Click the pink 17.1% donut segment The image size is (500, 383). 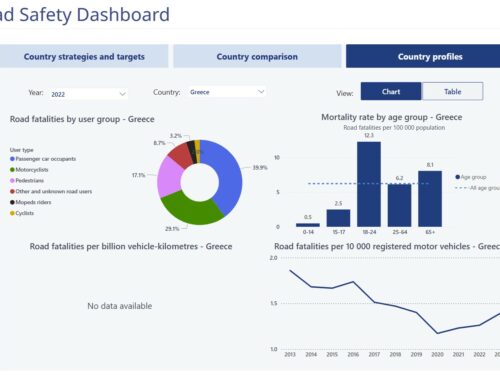tap(169, 177)
